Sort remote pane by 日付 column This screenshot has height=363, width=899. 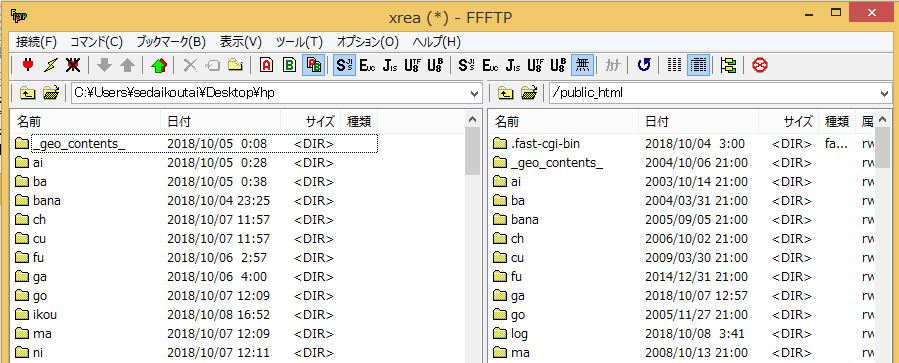[698, 121]
